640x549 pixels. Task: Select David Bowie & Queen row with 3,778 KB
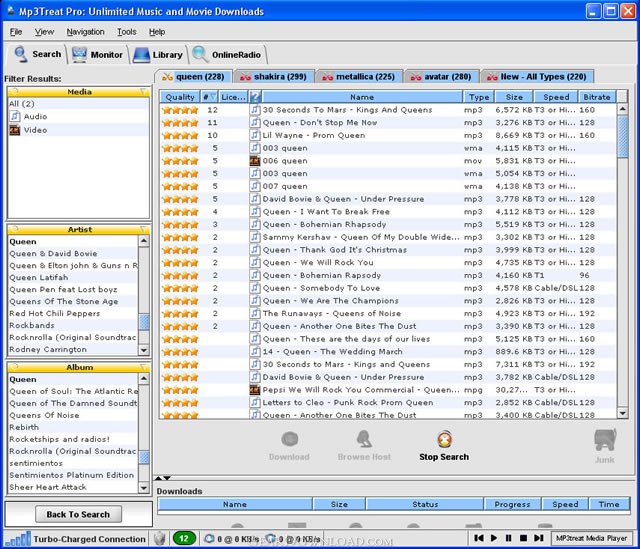pyautogui.click(x=388, y=199)
